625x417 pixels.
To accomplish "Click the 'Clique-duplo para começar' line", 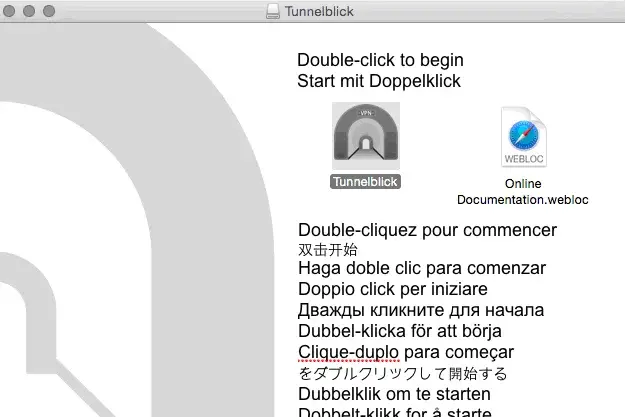I will point(405,352).
